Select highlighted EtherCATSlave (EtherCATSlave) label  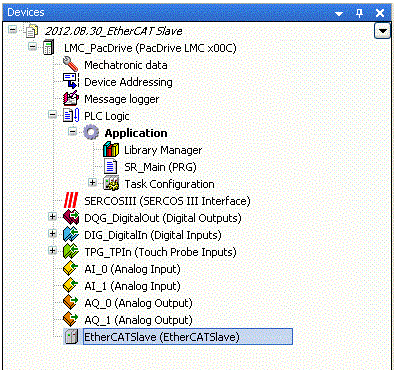click(x=188, y=337)
